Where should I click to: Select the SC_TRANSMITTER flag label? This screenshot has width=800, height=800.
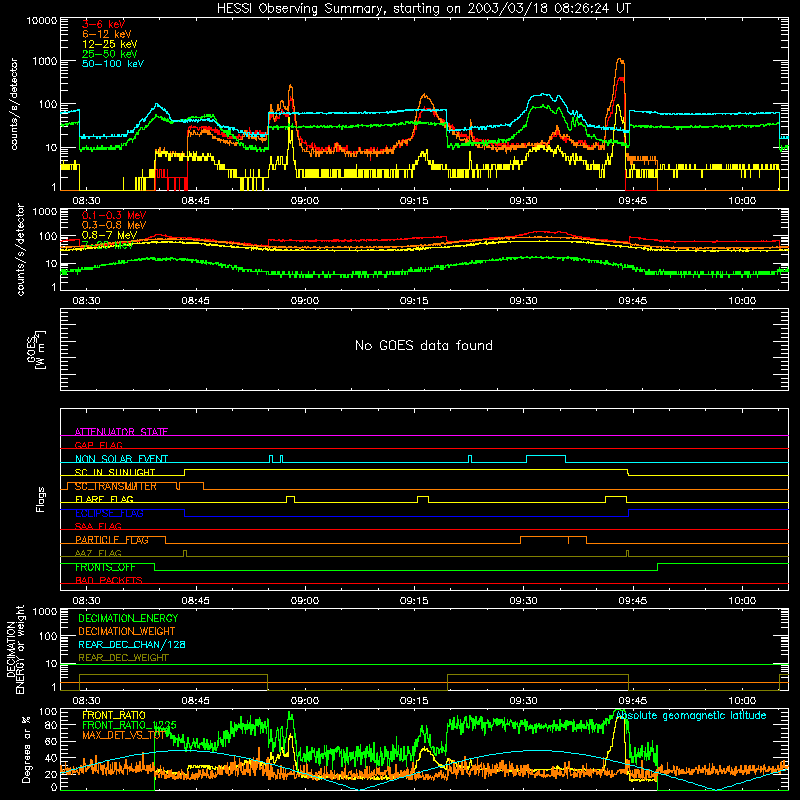(116, 486)
